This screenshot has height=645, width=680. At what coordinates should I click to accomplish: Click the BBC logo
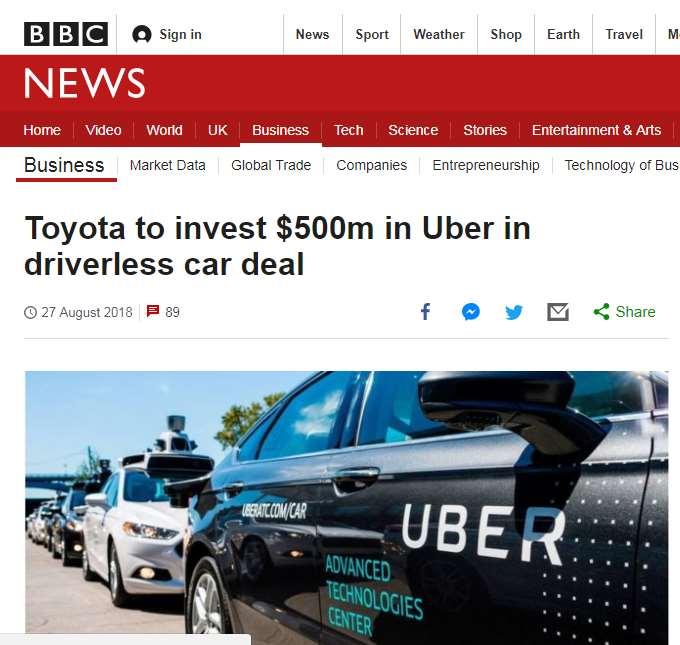click(66, 34)
